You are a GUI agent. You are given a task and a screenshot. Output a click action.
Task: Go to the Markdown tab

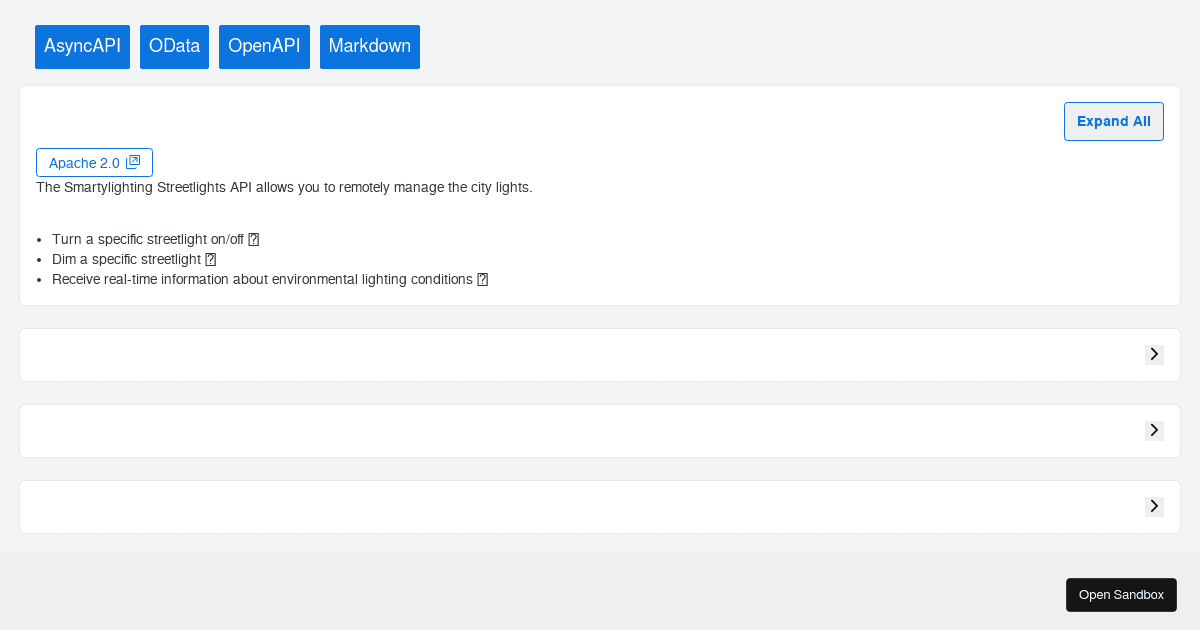click(370, 47)
